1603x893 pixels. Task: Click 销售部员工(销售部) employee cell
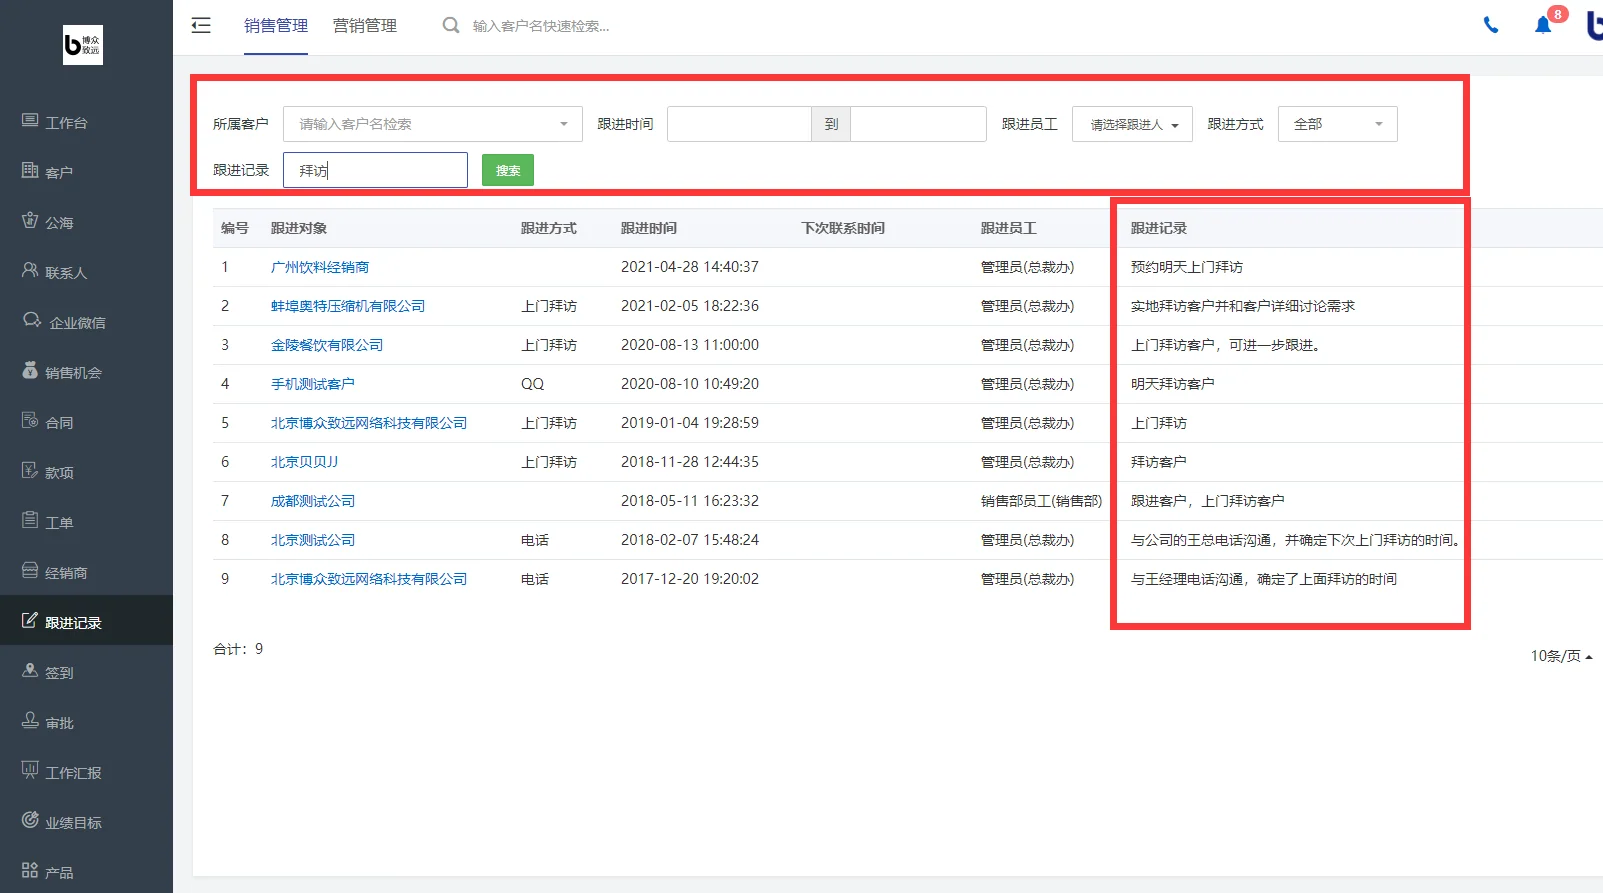[1041, 501]
